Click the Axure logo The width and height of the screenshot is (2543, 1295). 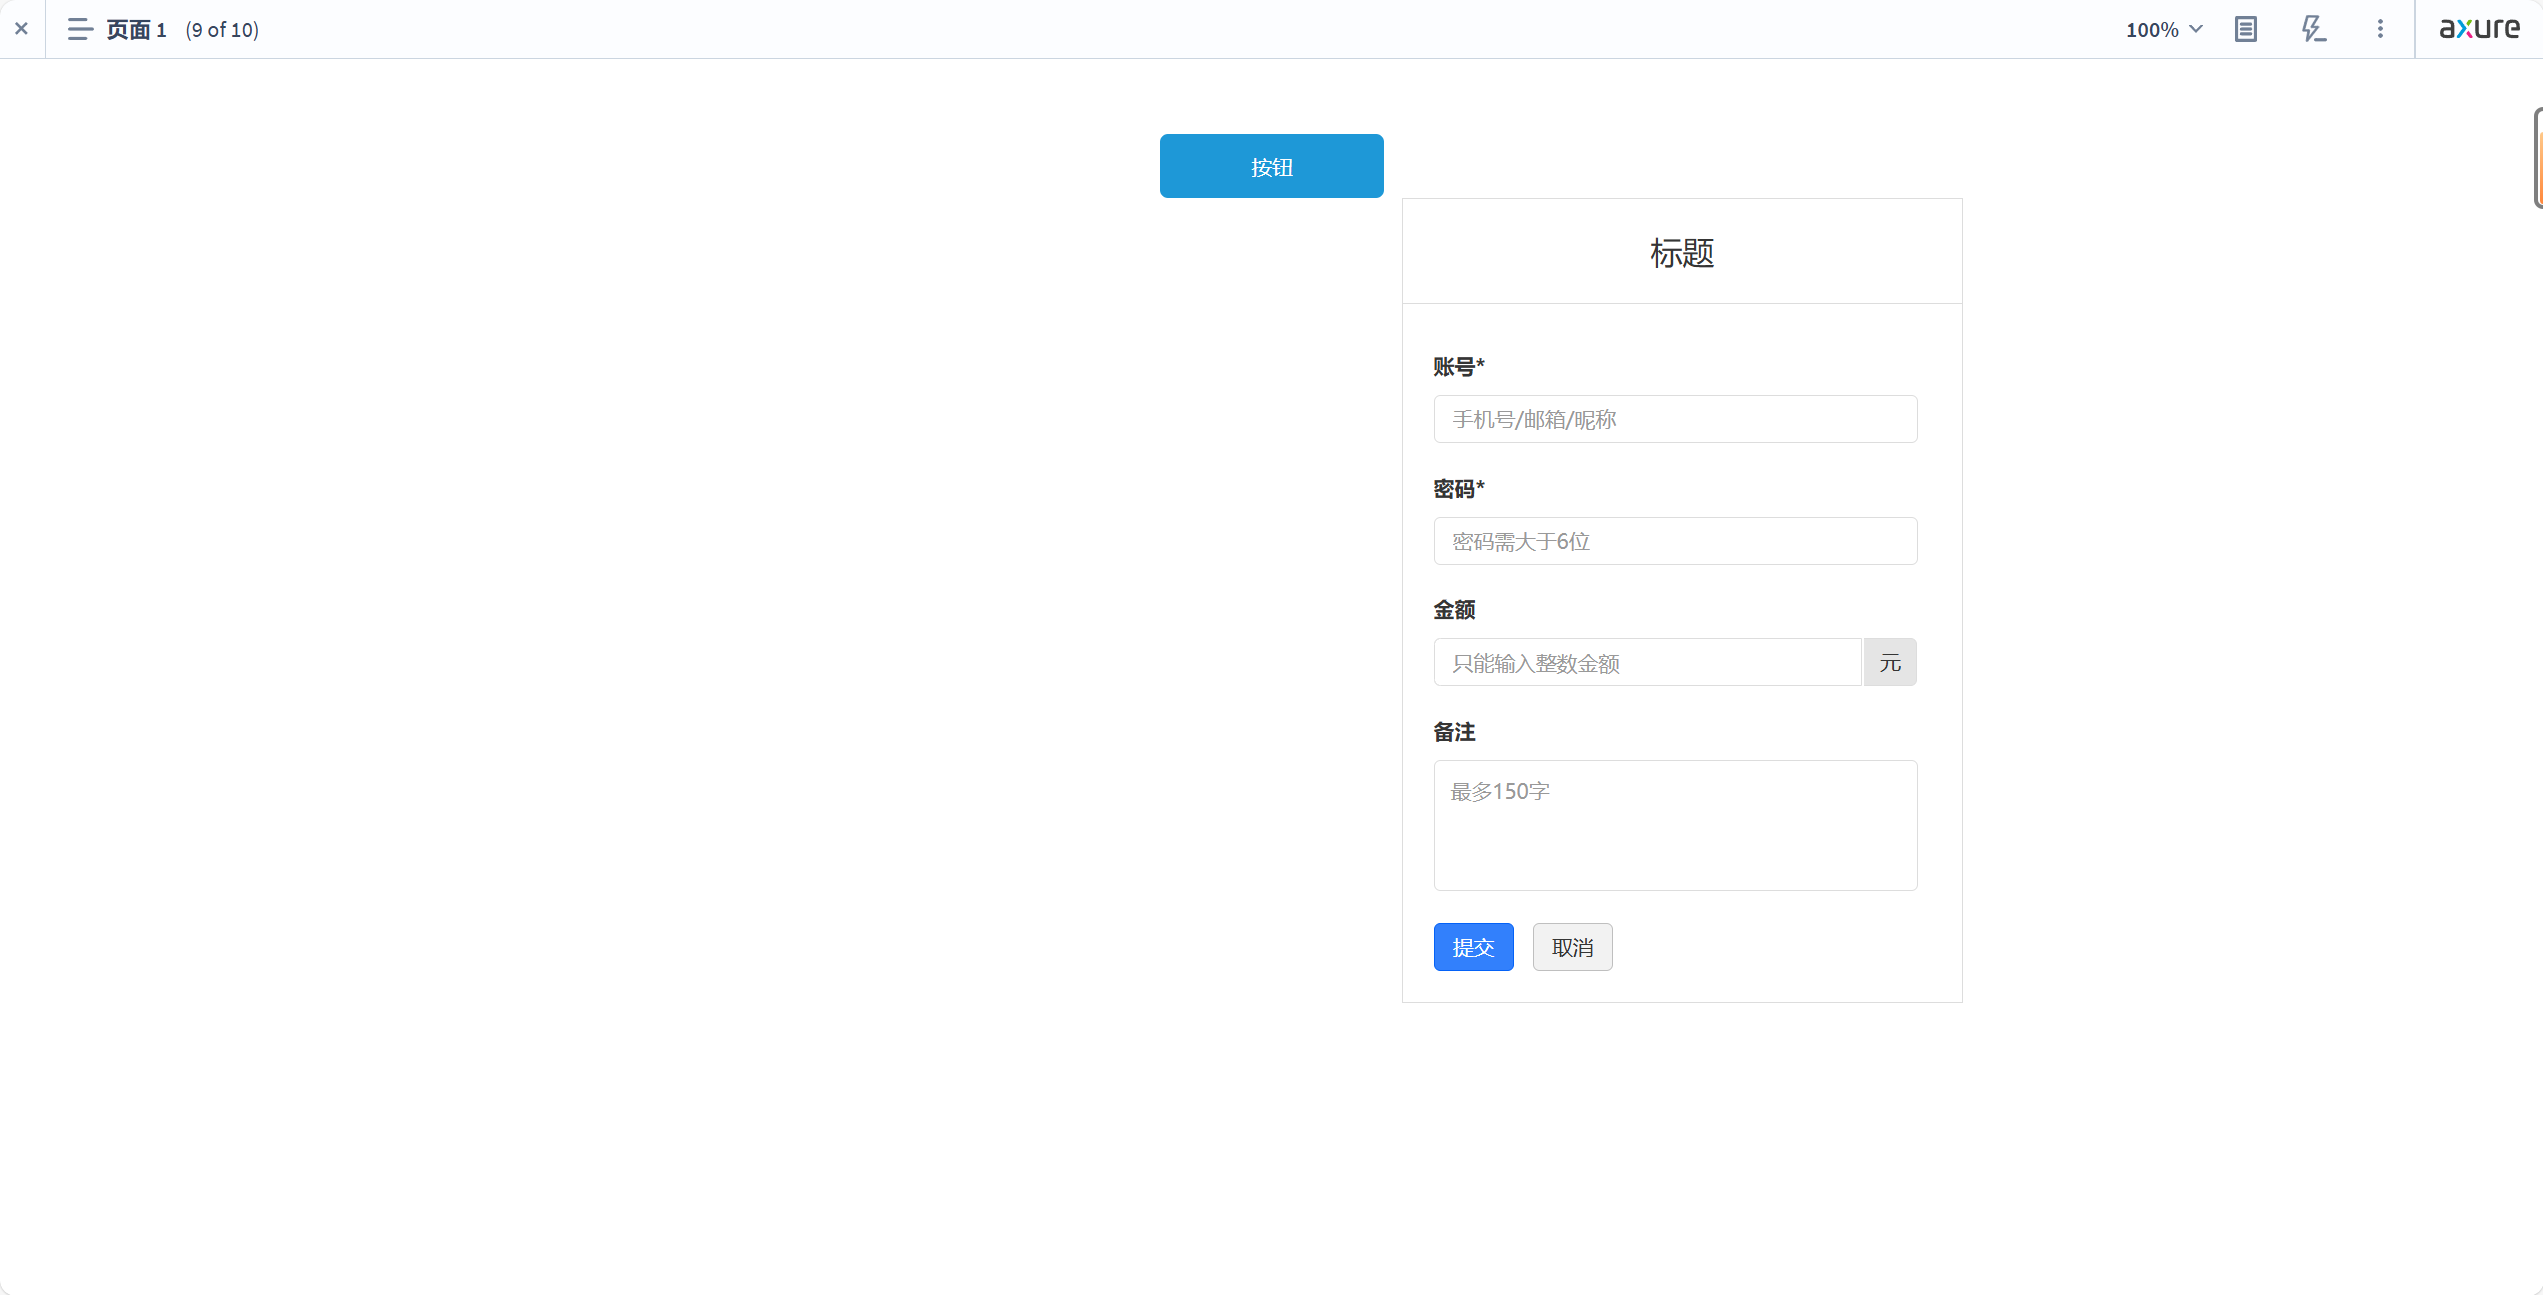tap(2479, 29)
